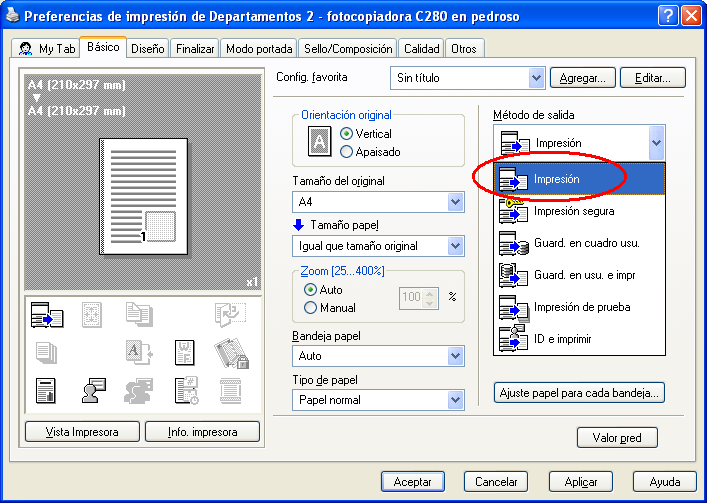Open the Config. favorita dropdown

(536, 78)
